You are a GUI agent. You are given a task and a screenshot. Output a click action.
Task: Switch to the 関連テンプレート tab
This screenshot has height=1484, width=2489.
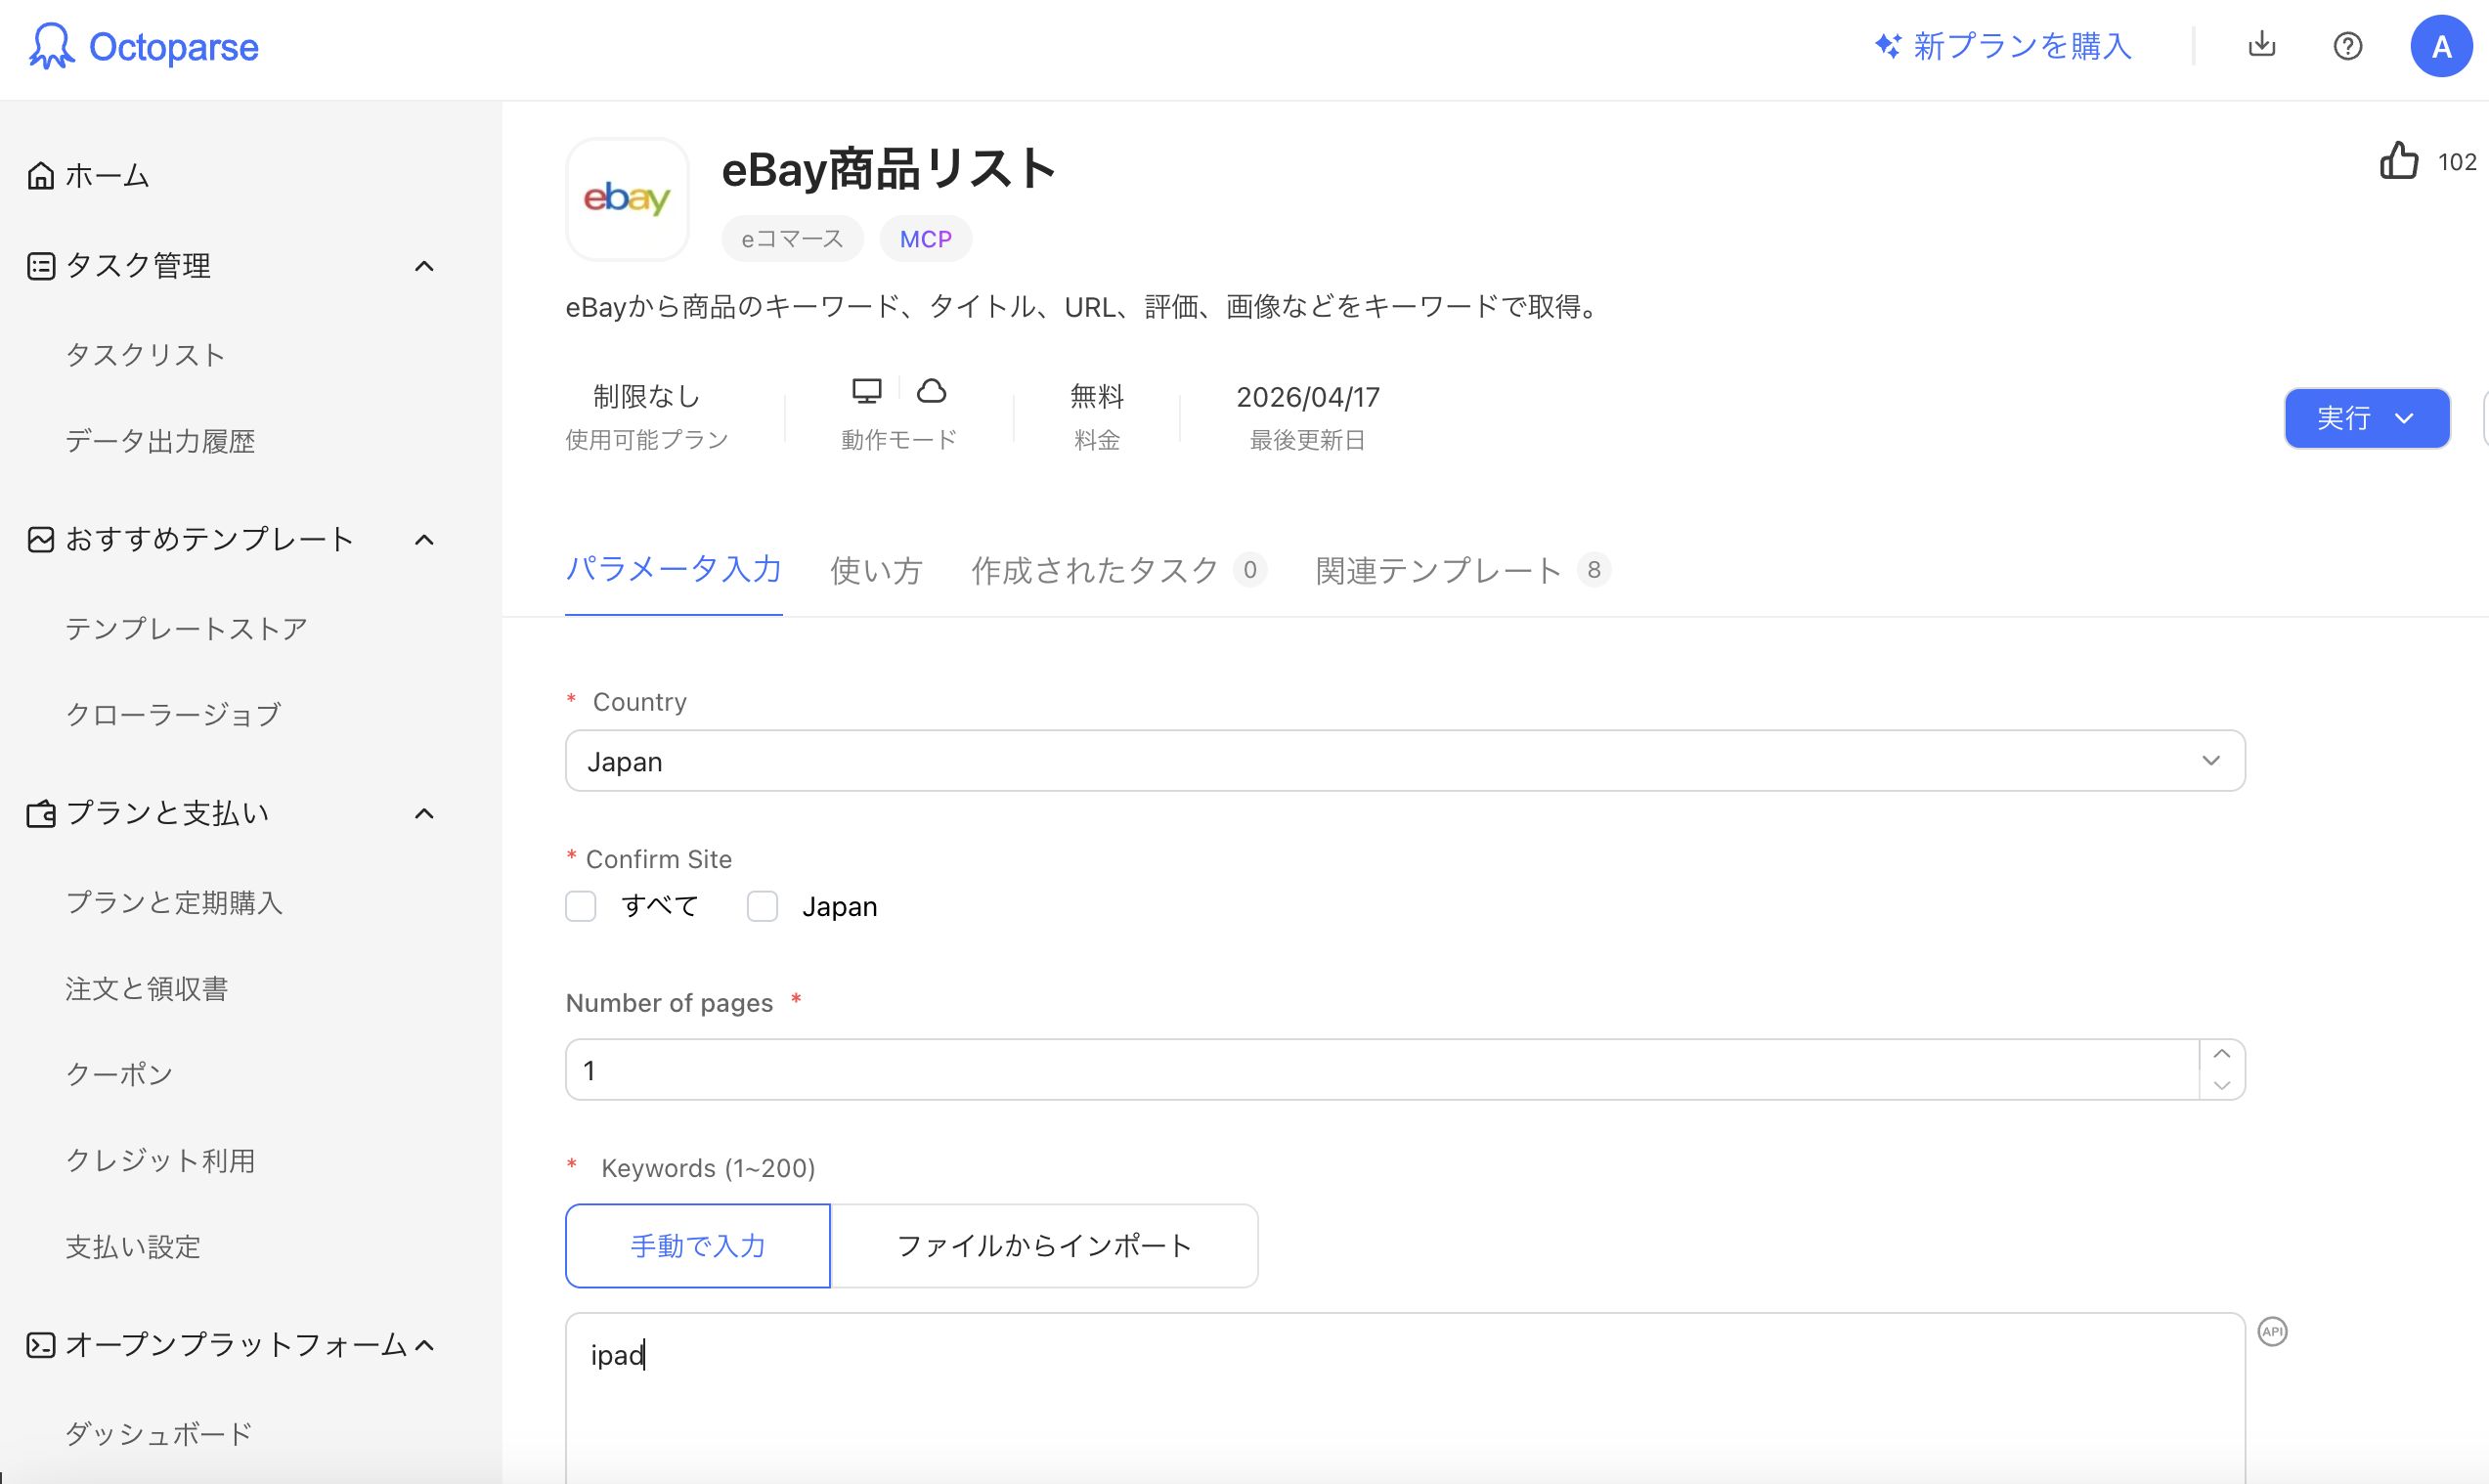pos(1462,571)
